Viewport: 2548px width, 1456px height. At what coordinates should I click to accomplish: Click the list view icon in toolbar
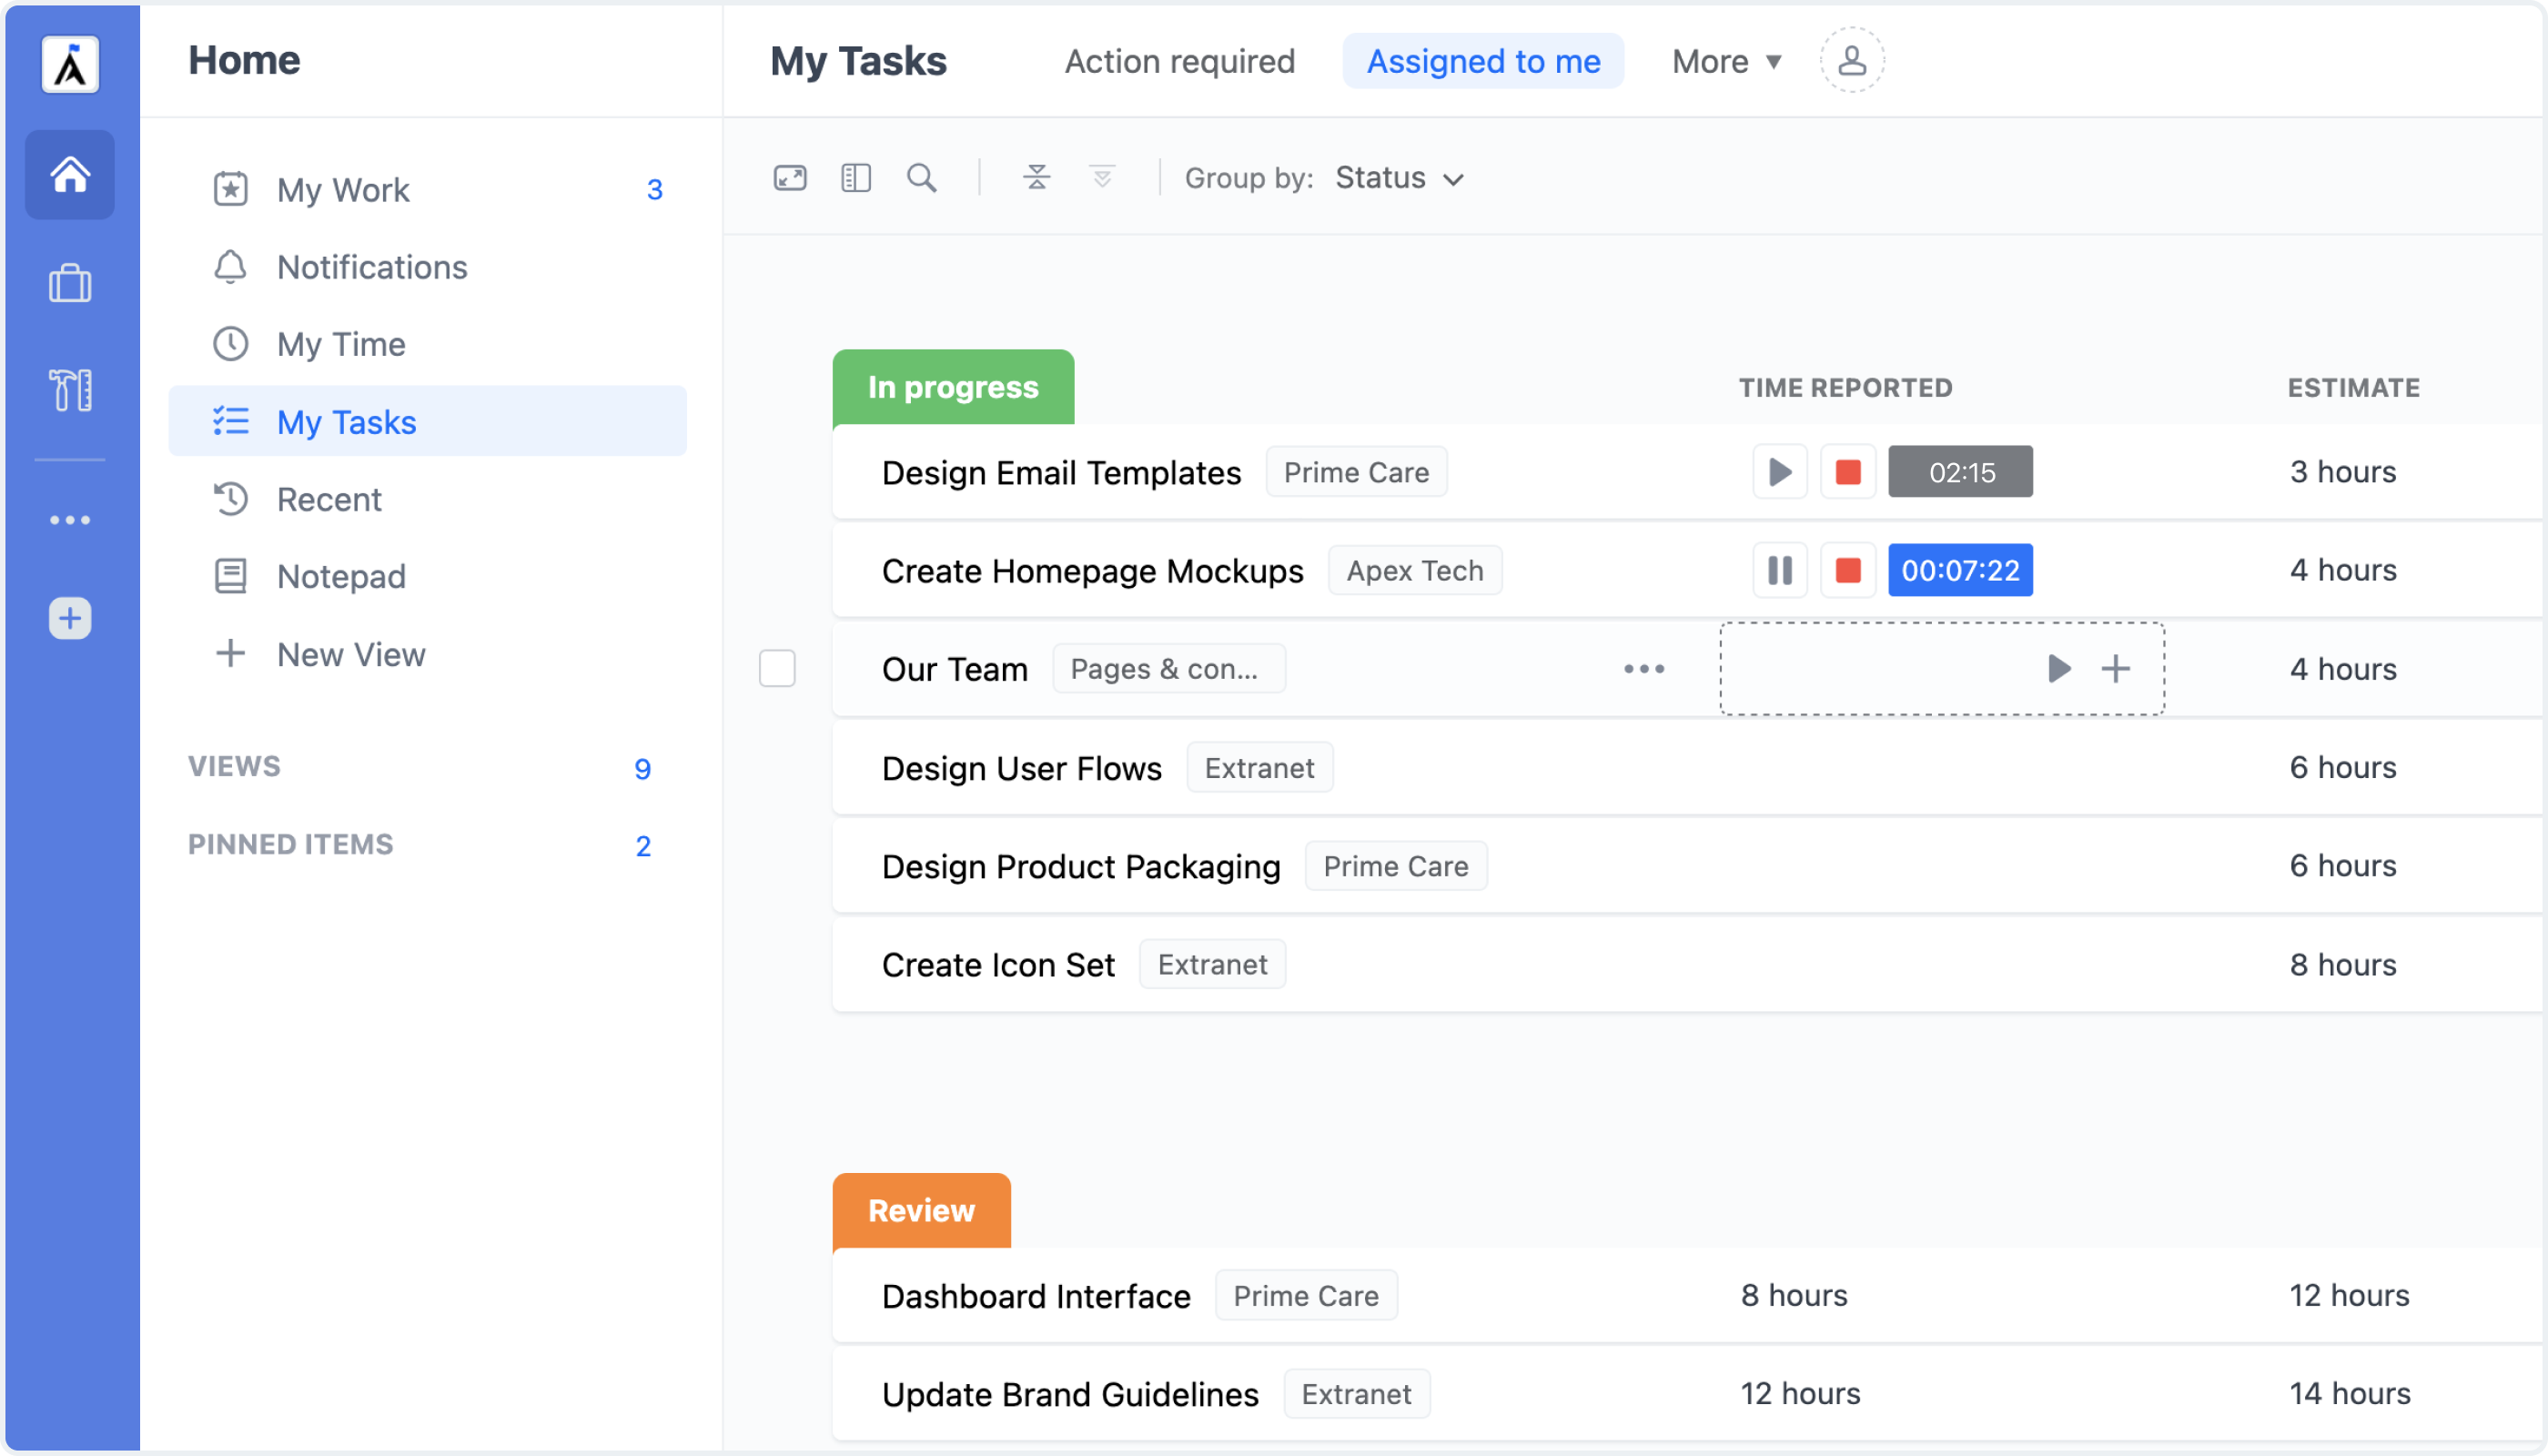[855, 177]
